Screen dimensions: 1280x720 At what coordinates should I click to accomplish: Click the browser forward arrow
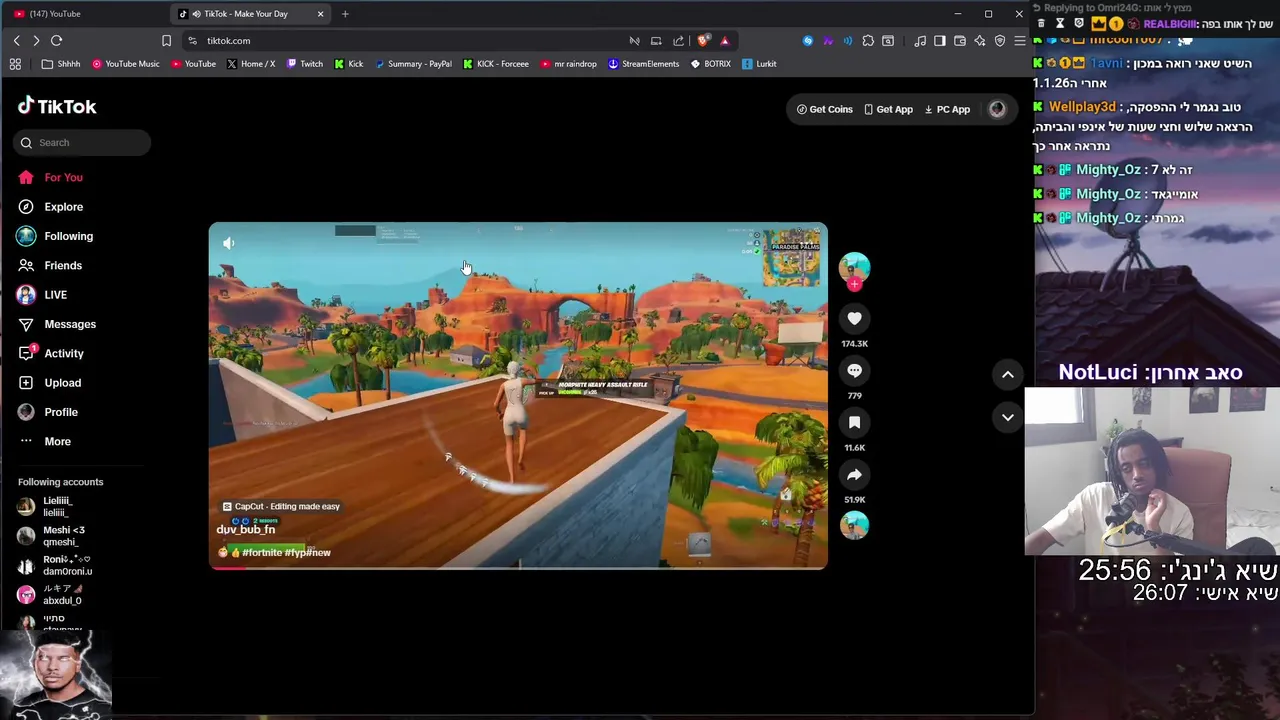[36, 41]
